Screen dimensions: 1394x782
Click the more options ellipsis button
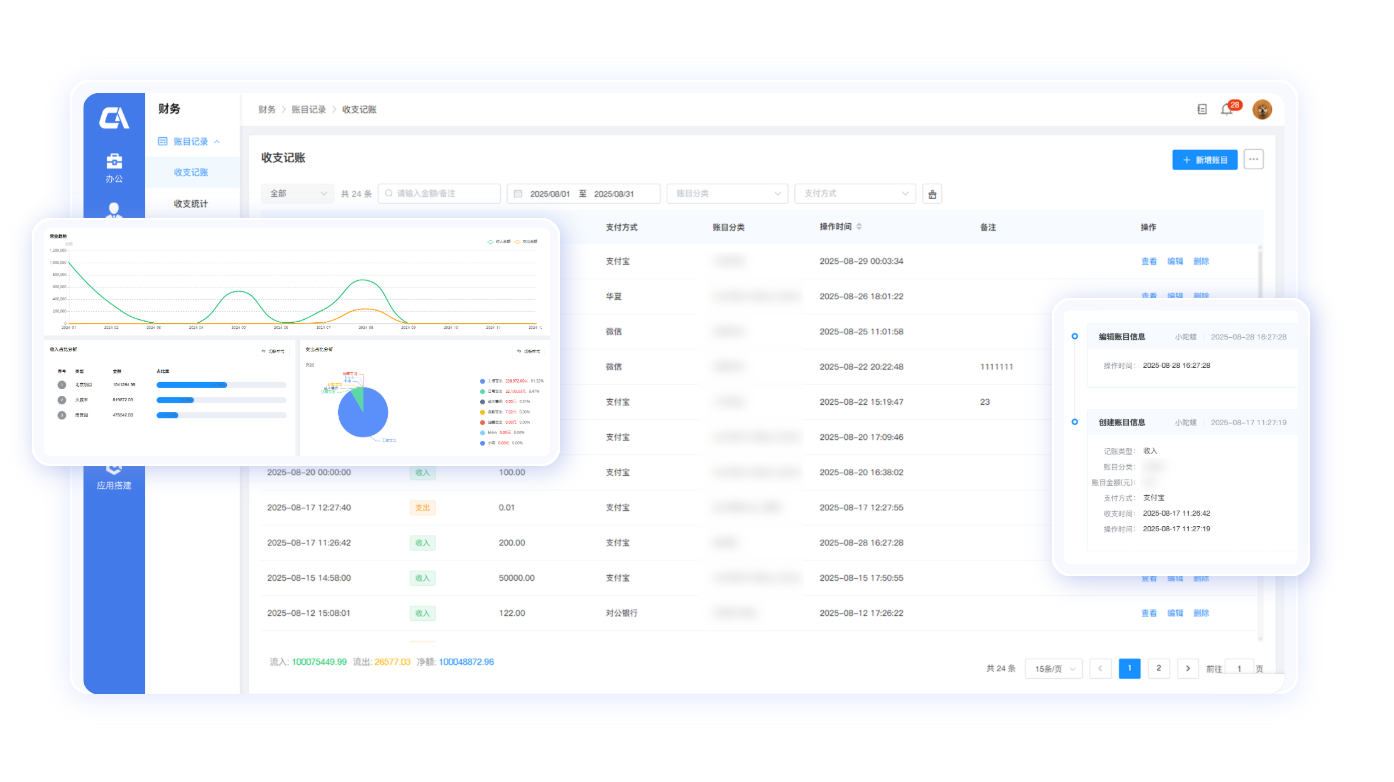click(1253, 159)
